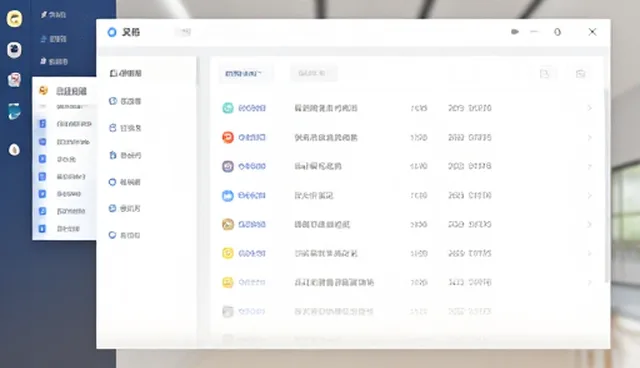640x368 pixels.
Task: Open the teal-blue icon in the desktop dock
Action: coord(14,111)
